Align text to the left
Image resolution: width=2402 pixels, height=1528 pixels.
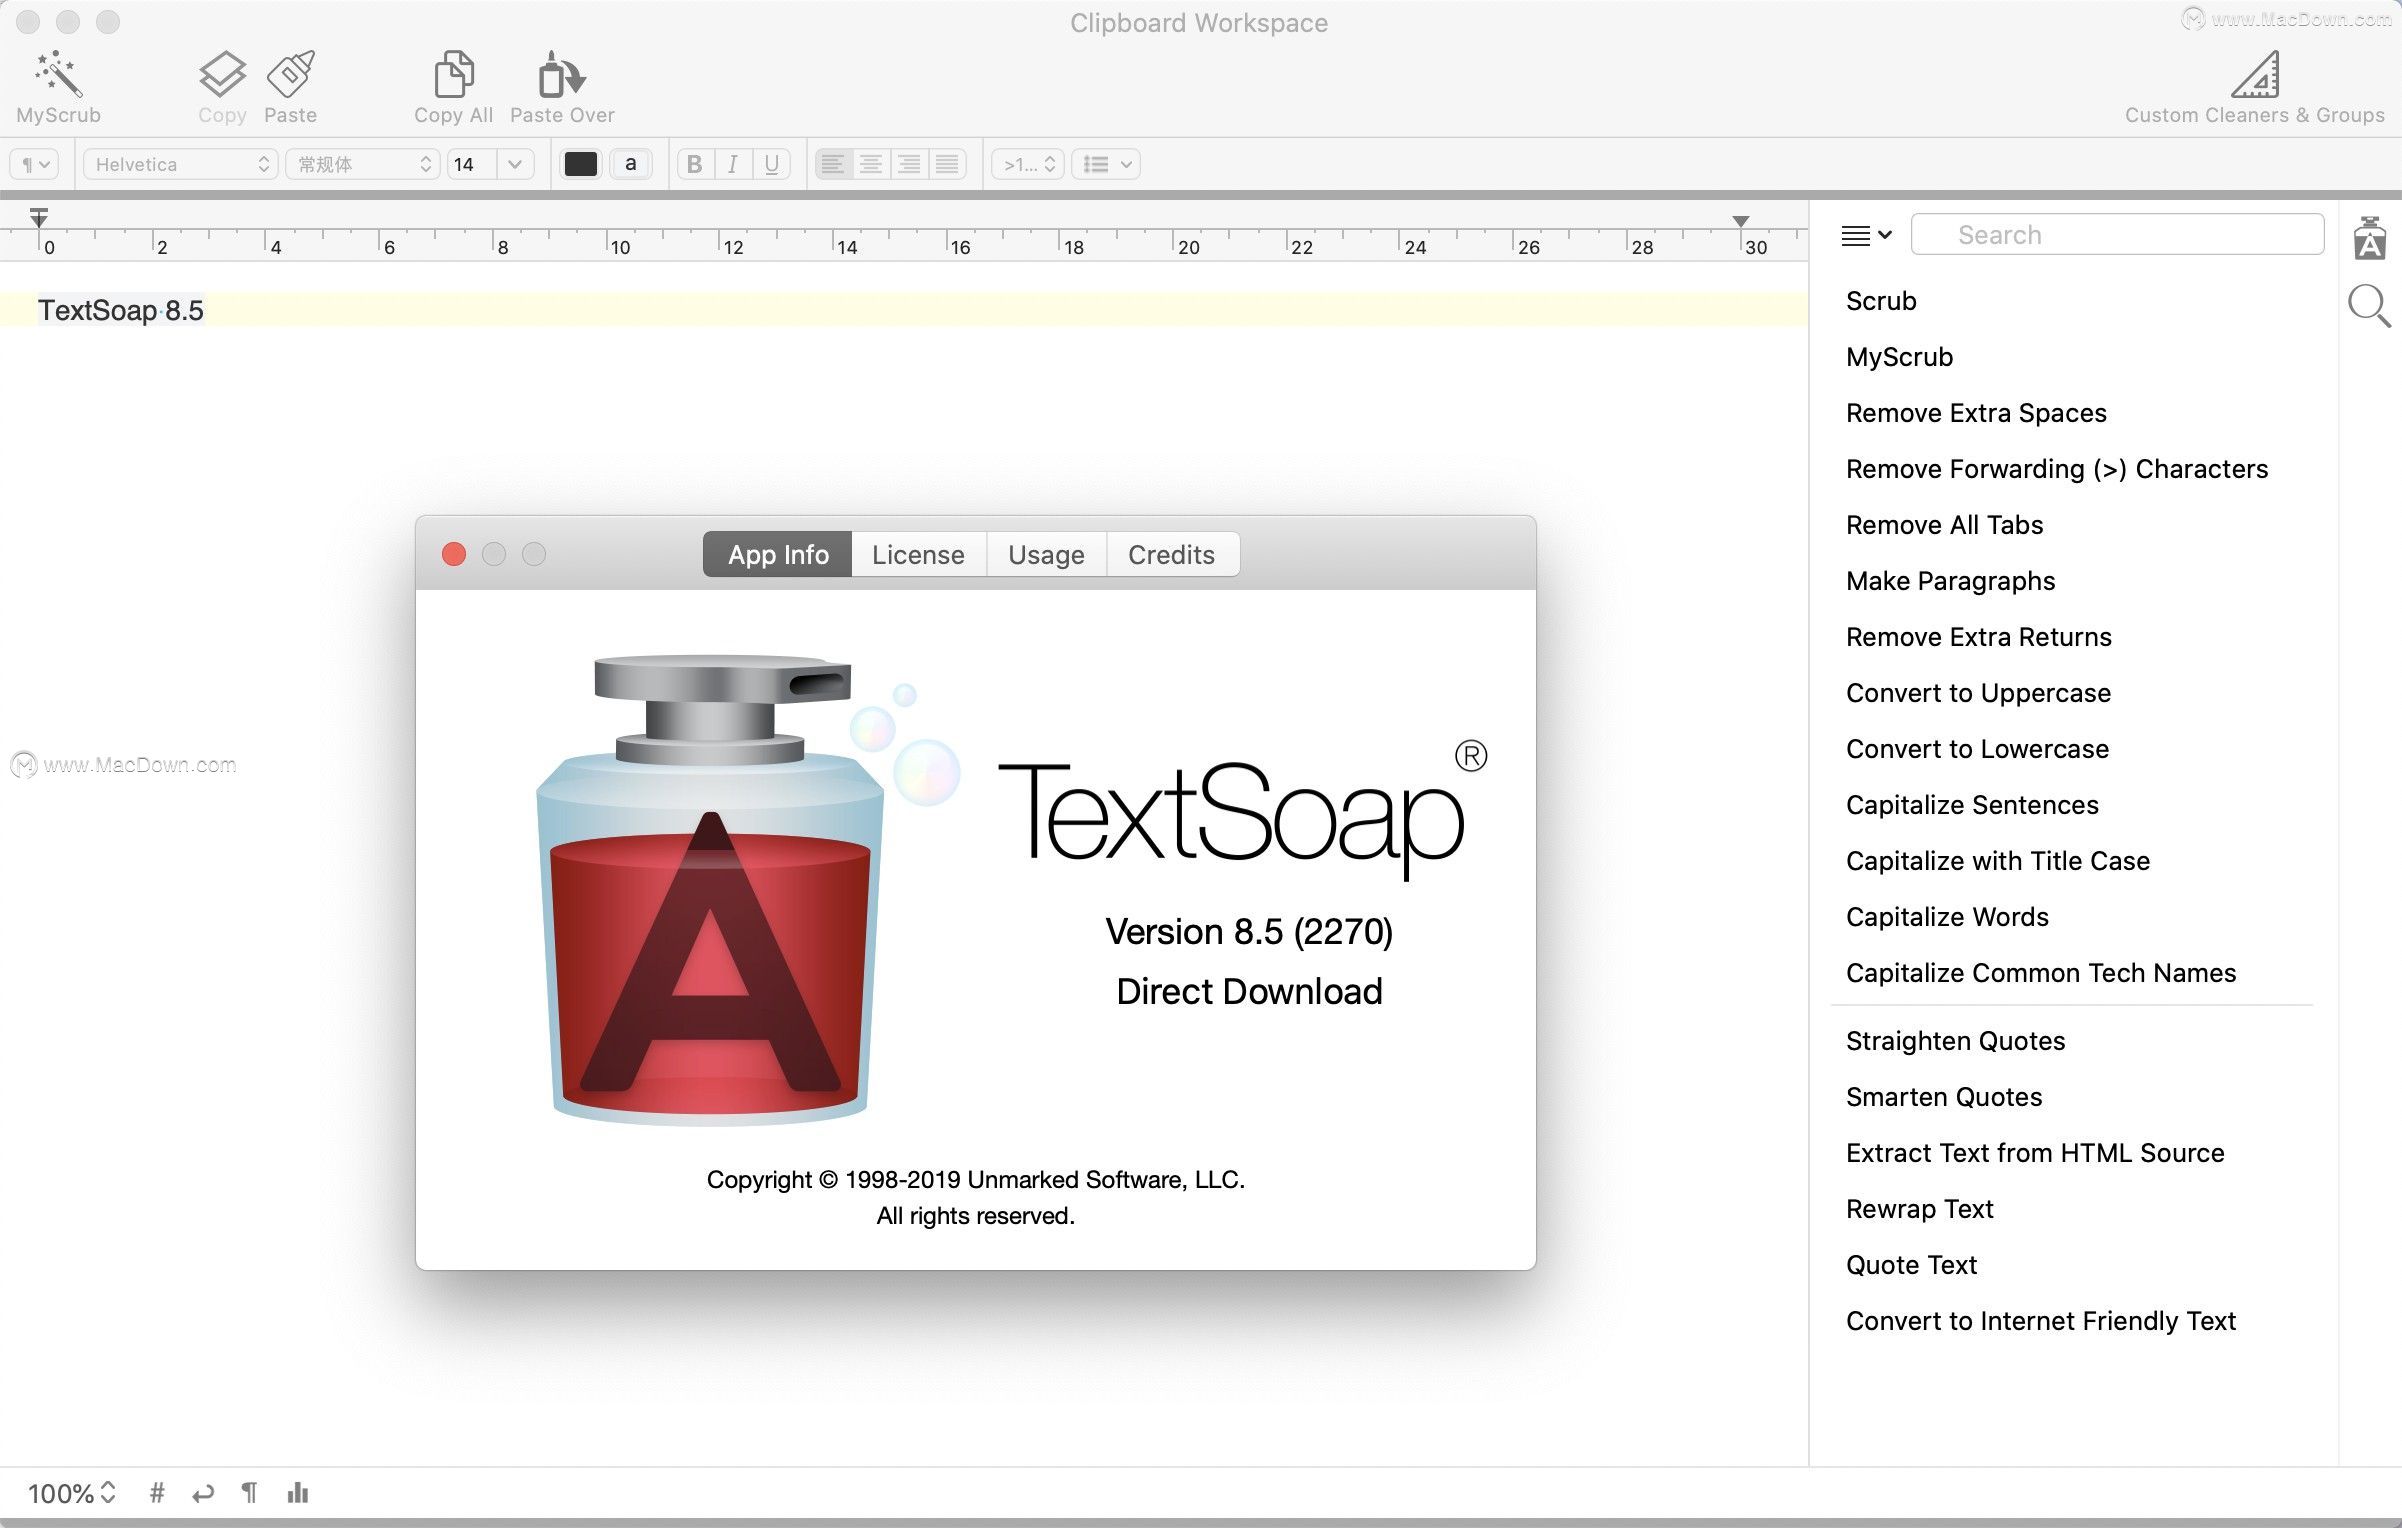pos(833,164)
